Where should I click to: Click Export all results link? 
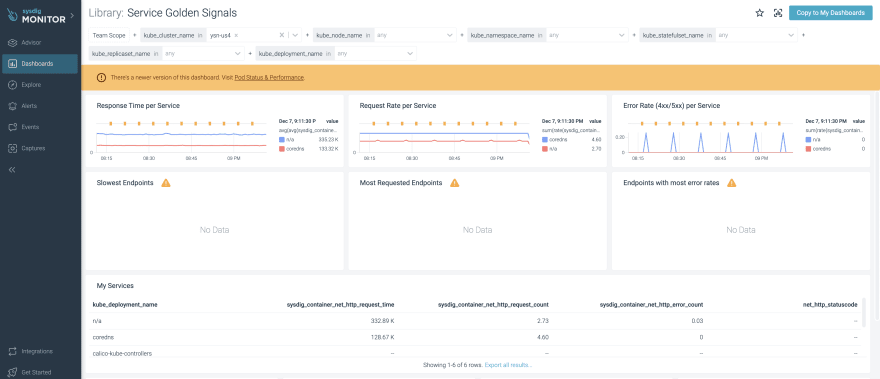[508, 365]
